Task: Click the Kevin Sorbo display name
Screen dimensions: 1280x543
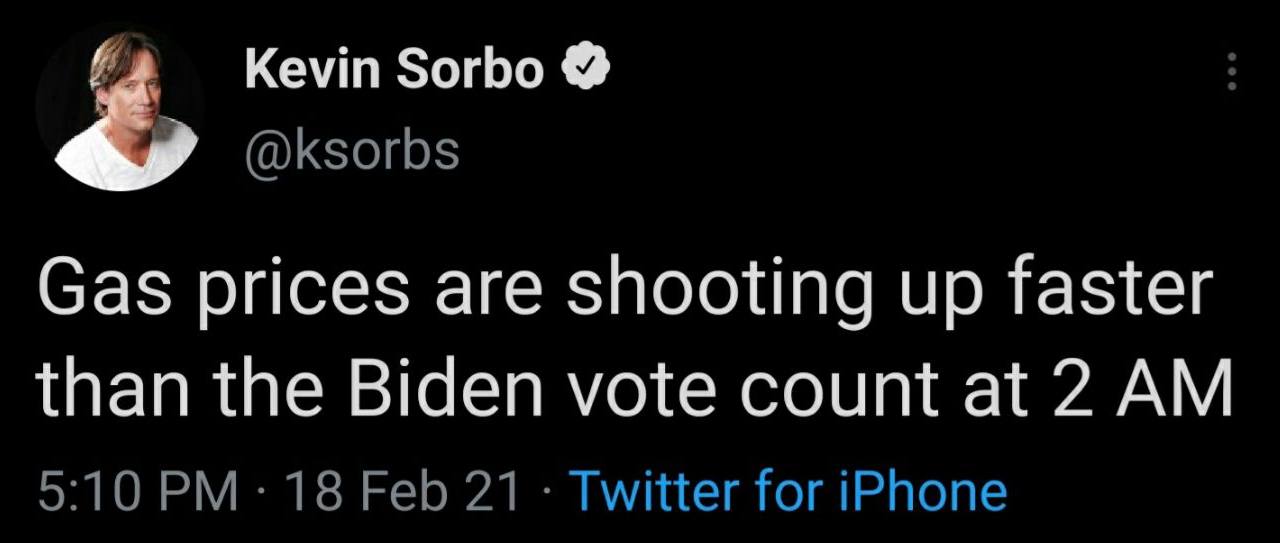Action: [395, 69]
